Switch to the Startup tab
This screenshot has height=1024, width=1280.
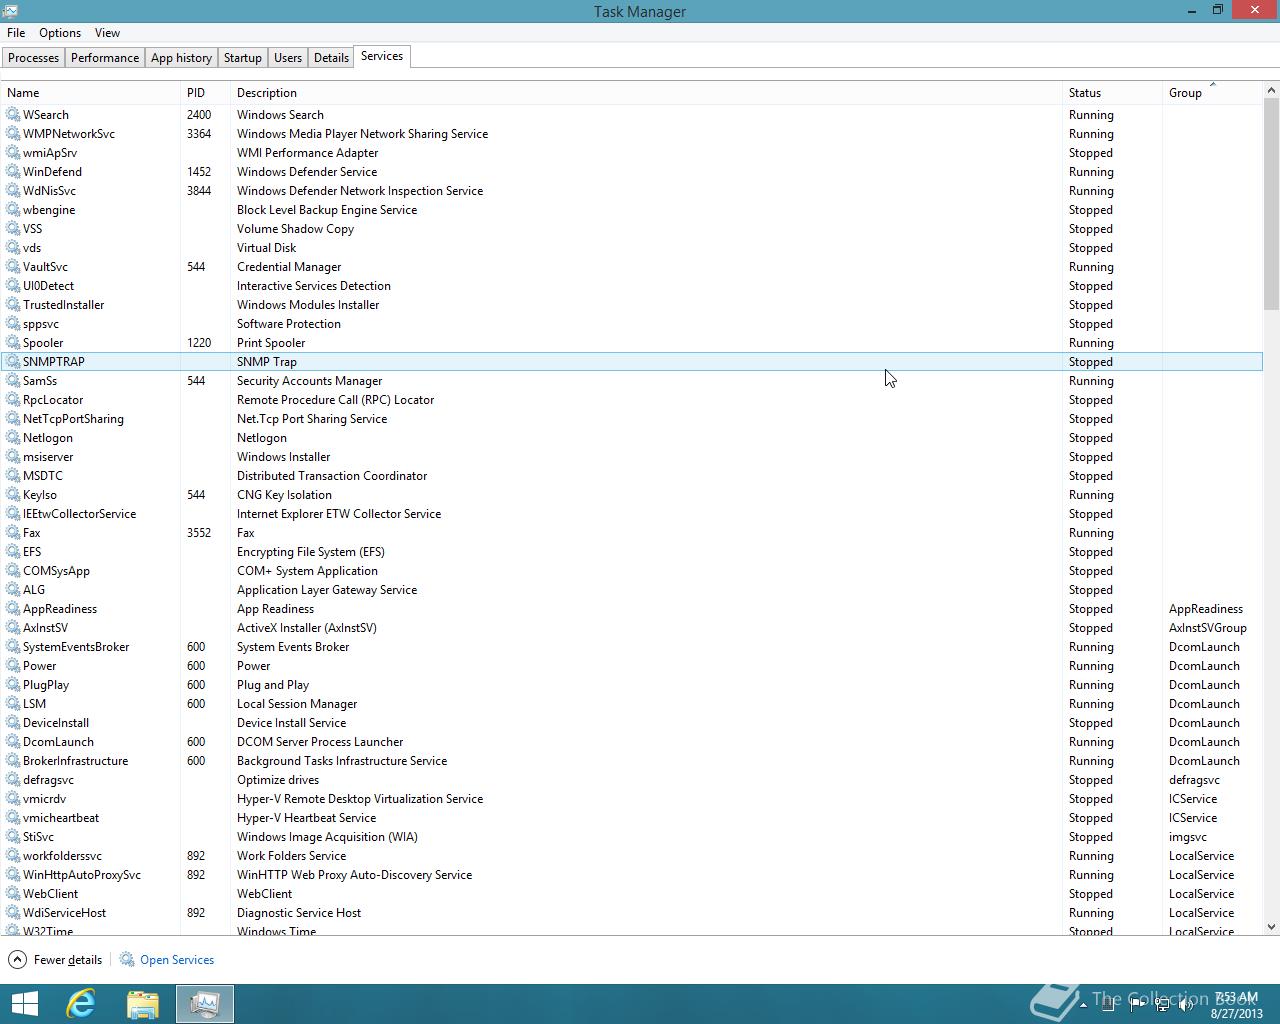[x=242, y=58]
